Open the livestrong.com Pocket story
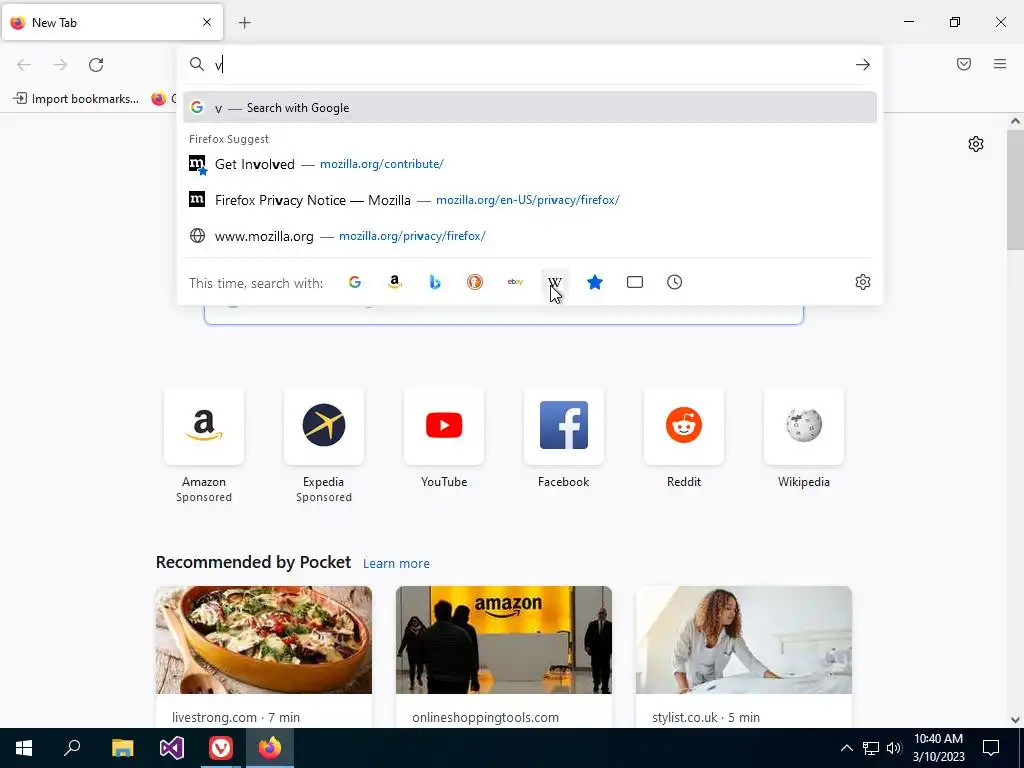The width and height of the screenshot is (1024, 768). click(264, 656)
